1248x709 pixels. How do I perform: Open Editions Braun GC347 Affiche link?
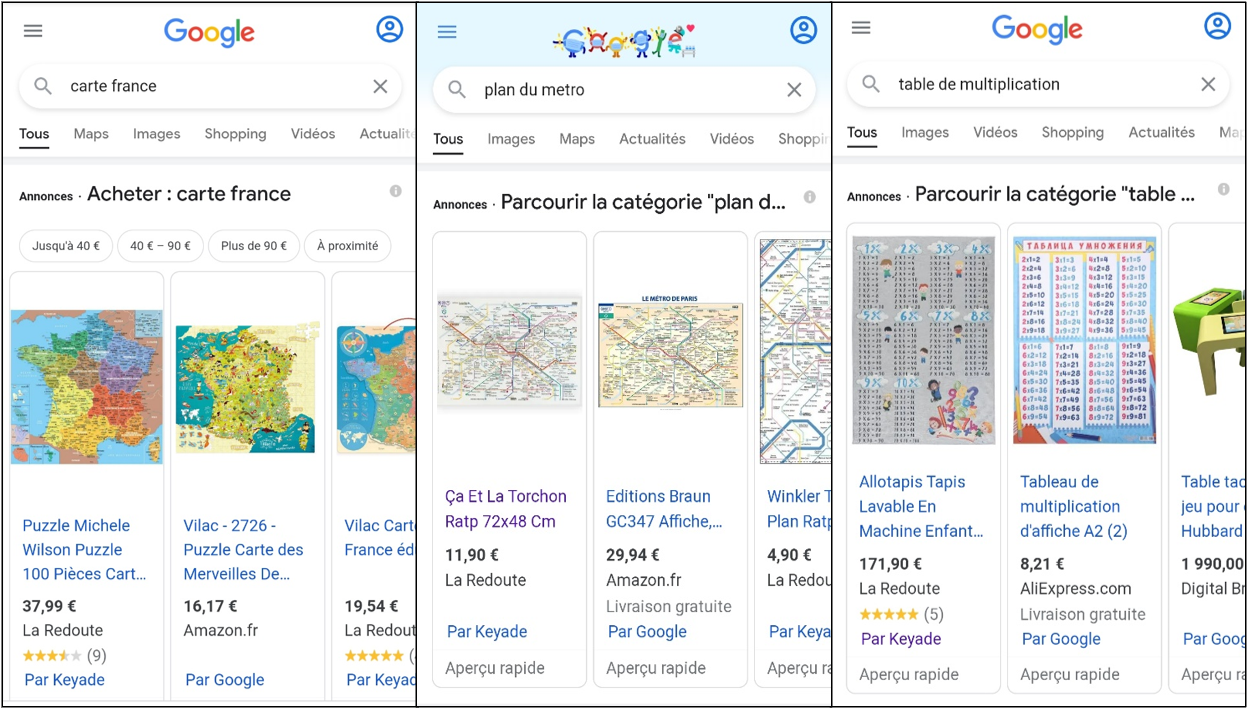[664, 509]
